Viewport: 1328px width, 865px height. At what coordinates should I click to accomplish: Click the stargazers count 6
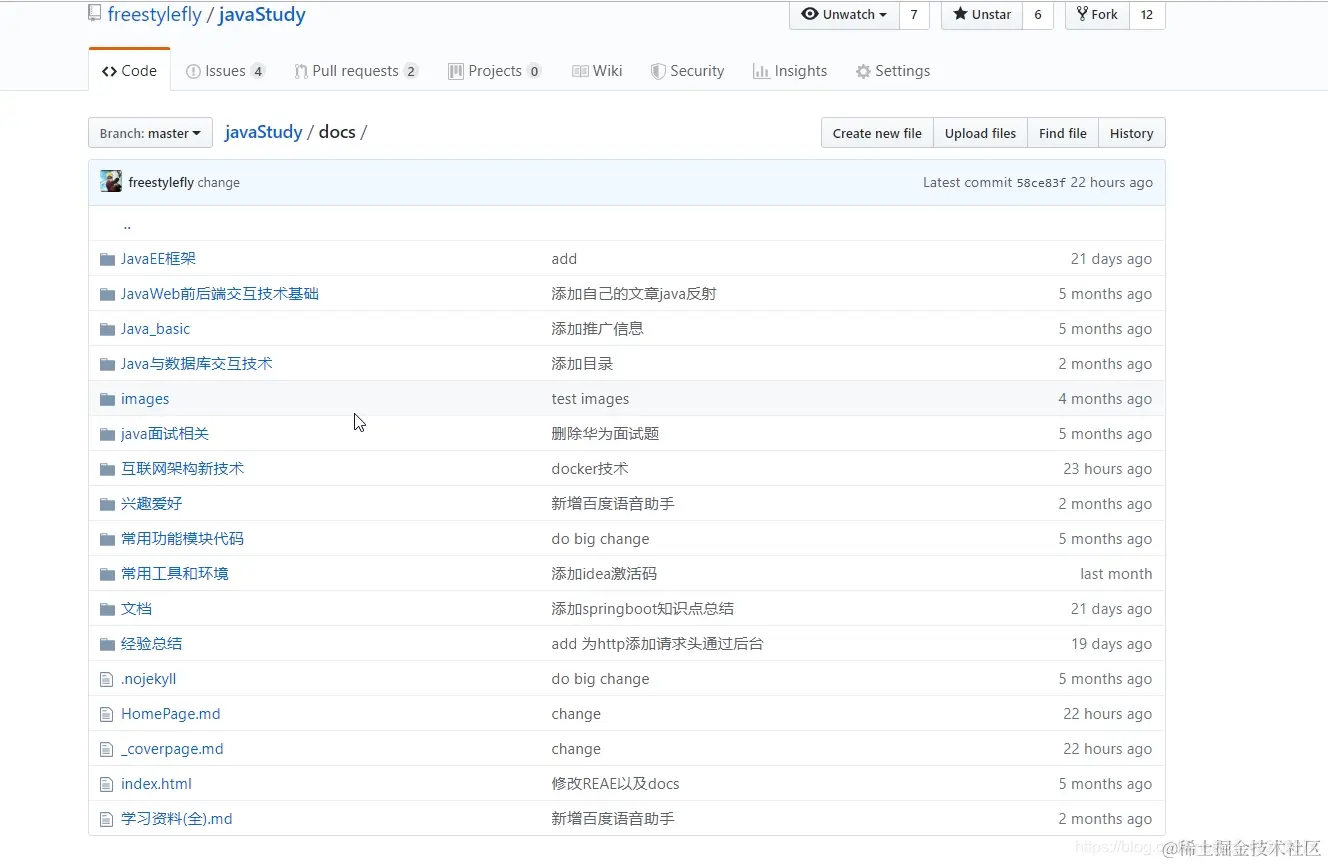point(1038,15)
